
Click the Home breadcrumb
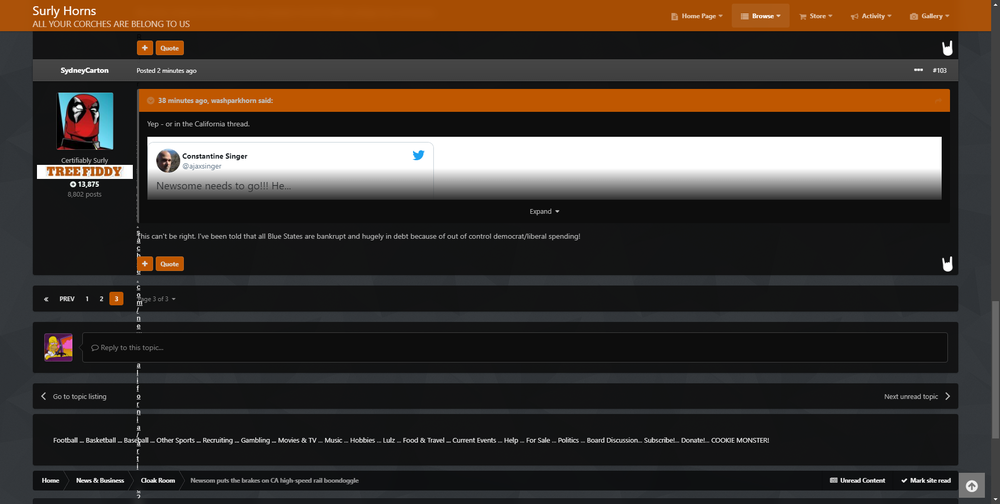[x=50, y=480]
